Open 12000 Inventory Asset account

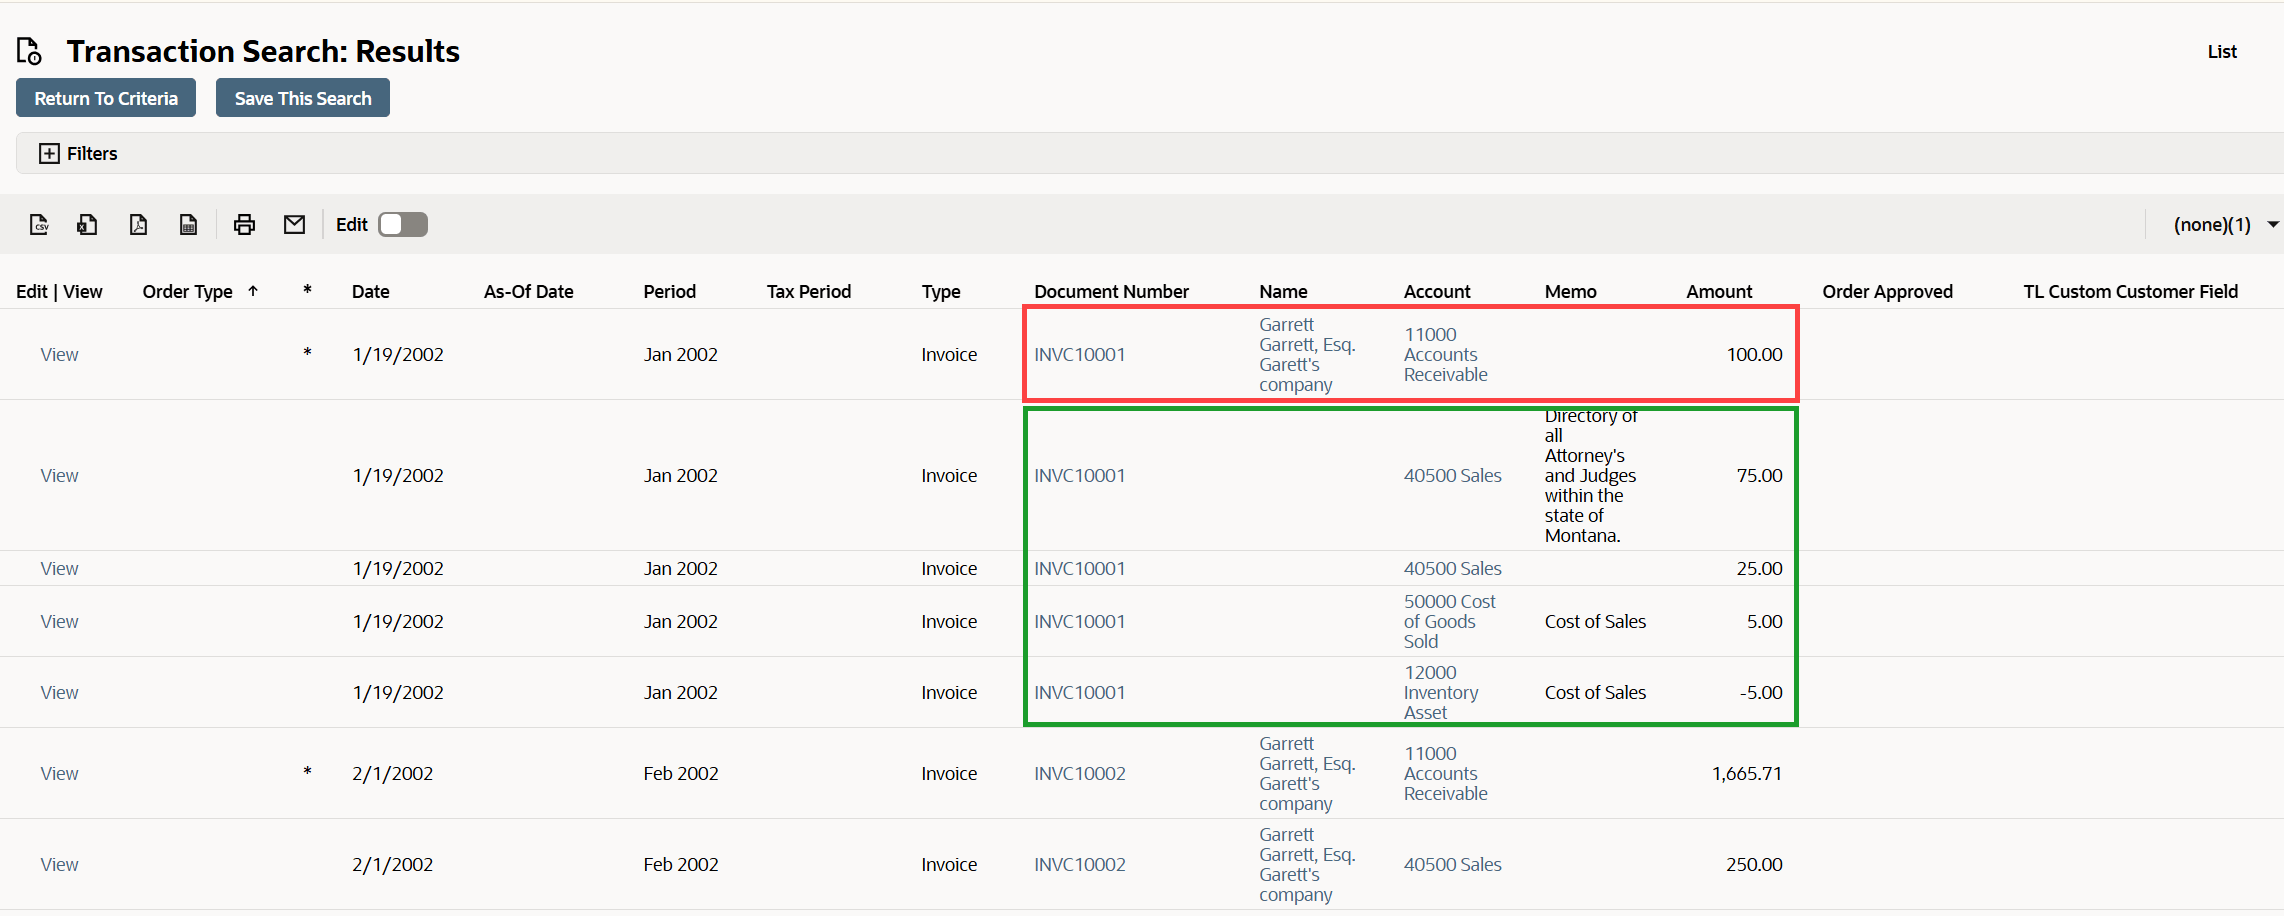click(x=1441, y=693)
